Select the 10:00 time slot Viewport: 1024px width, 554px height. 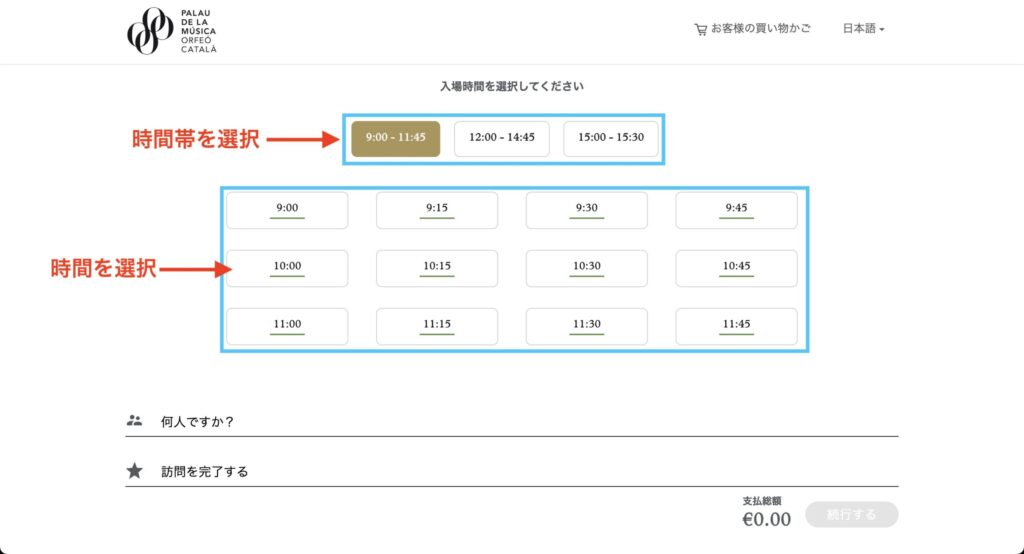click(287, 268)
